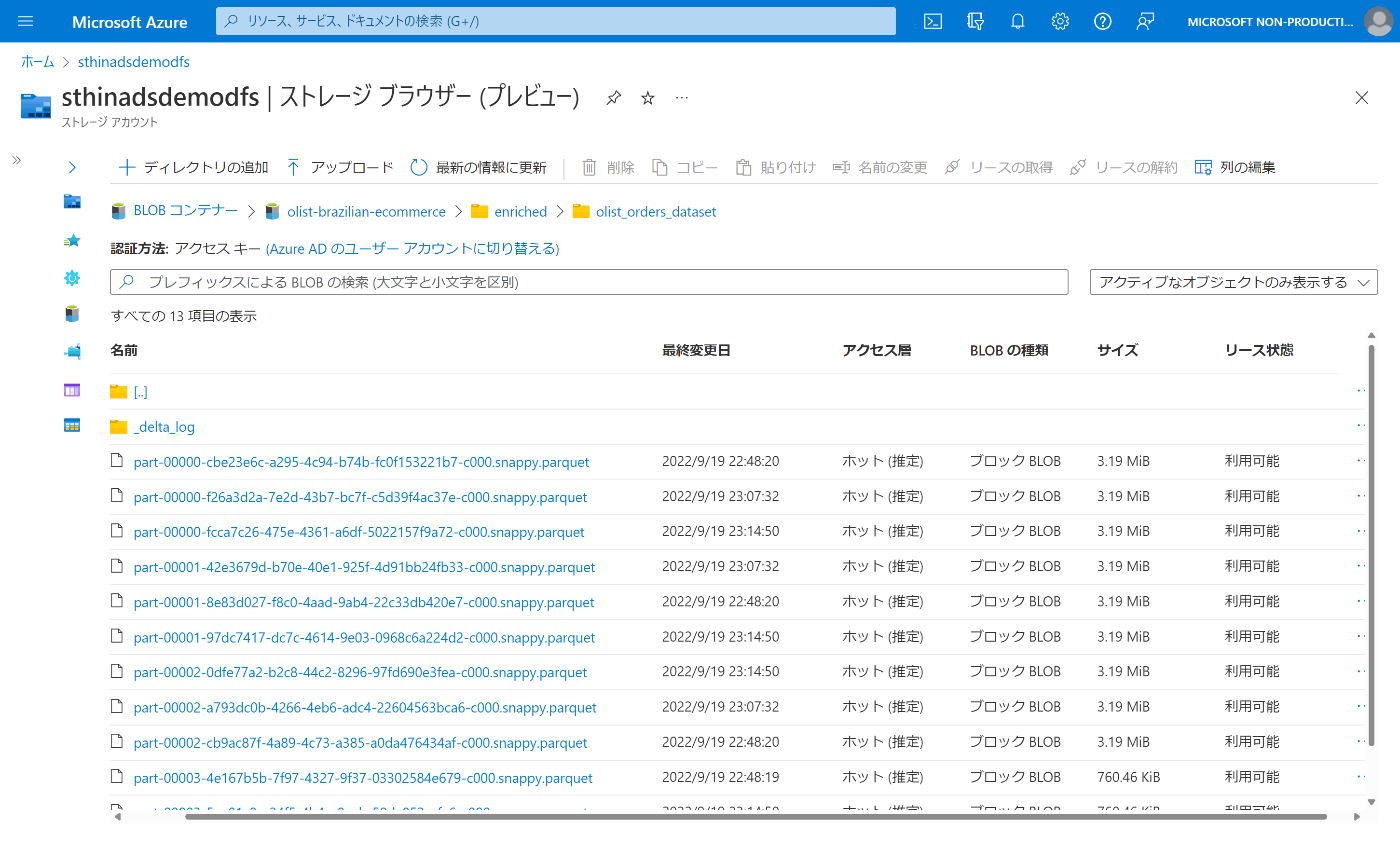The width and height of the screenshot is (1400, 850).
Task: Open the Directories and subscriptions filter icon
Action: tap(976, 21)
